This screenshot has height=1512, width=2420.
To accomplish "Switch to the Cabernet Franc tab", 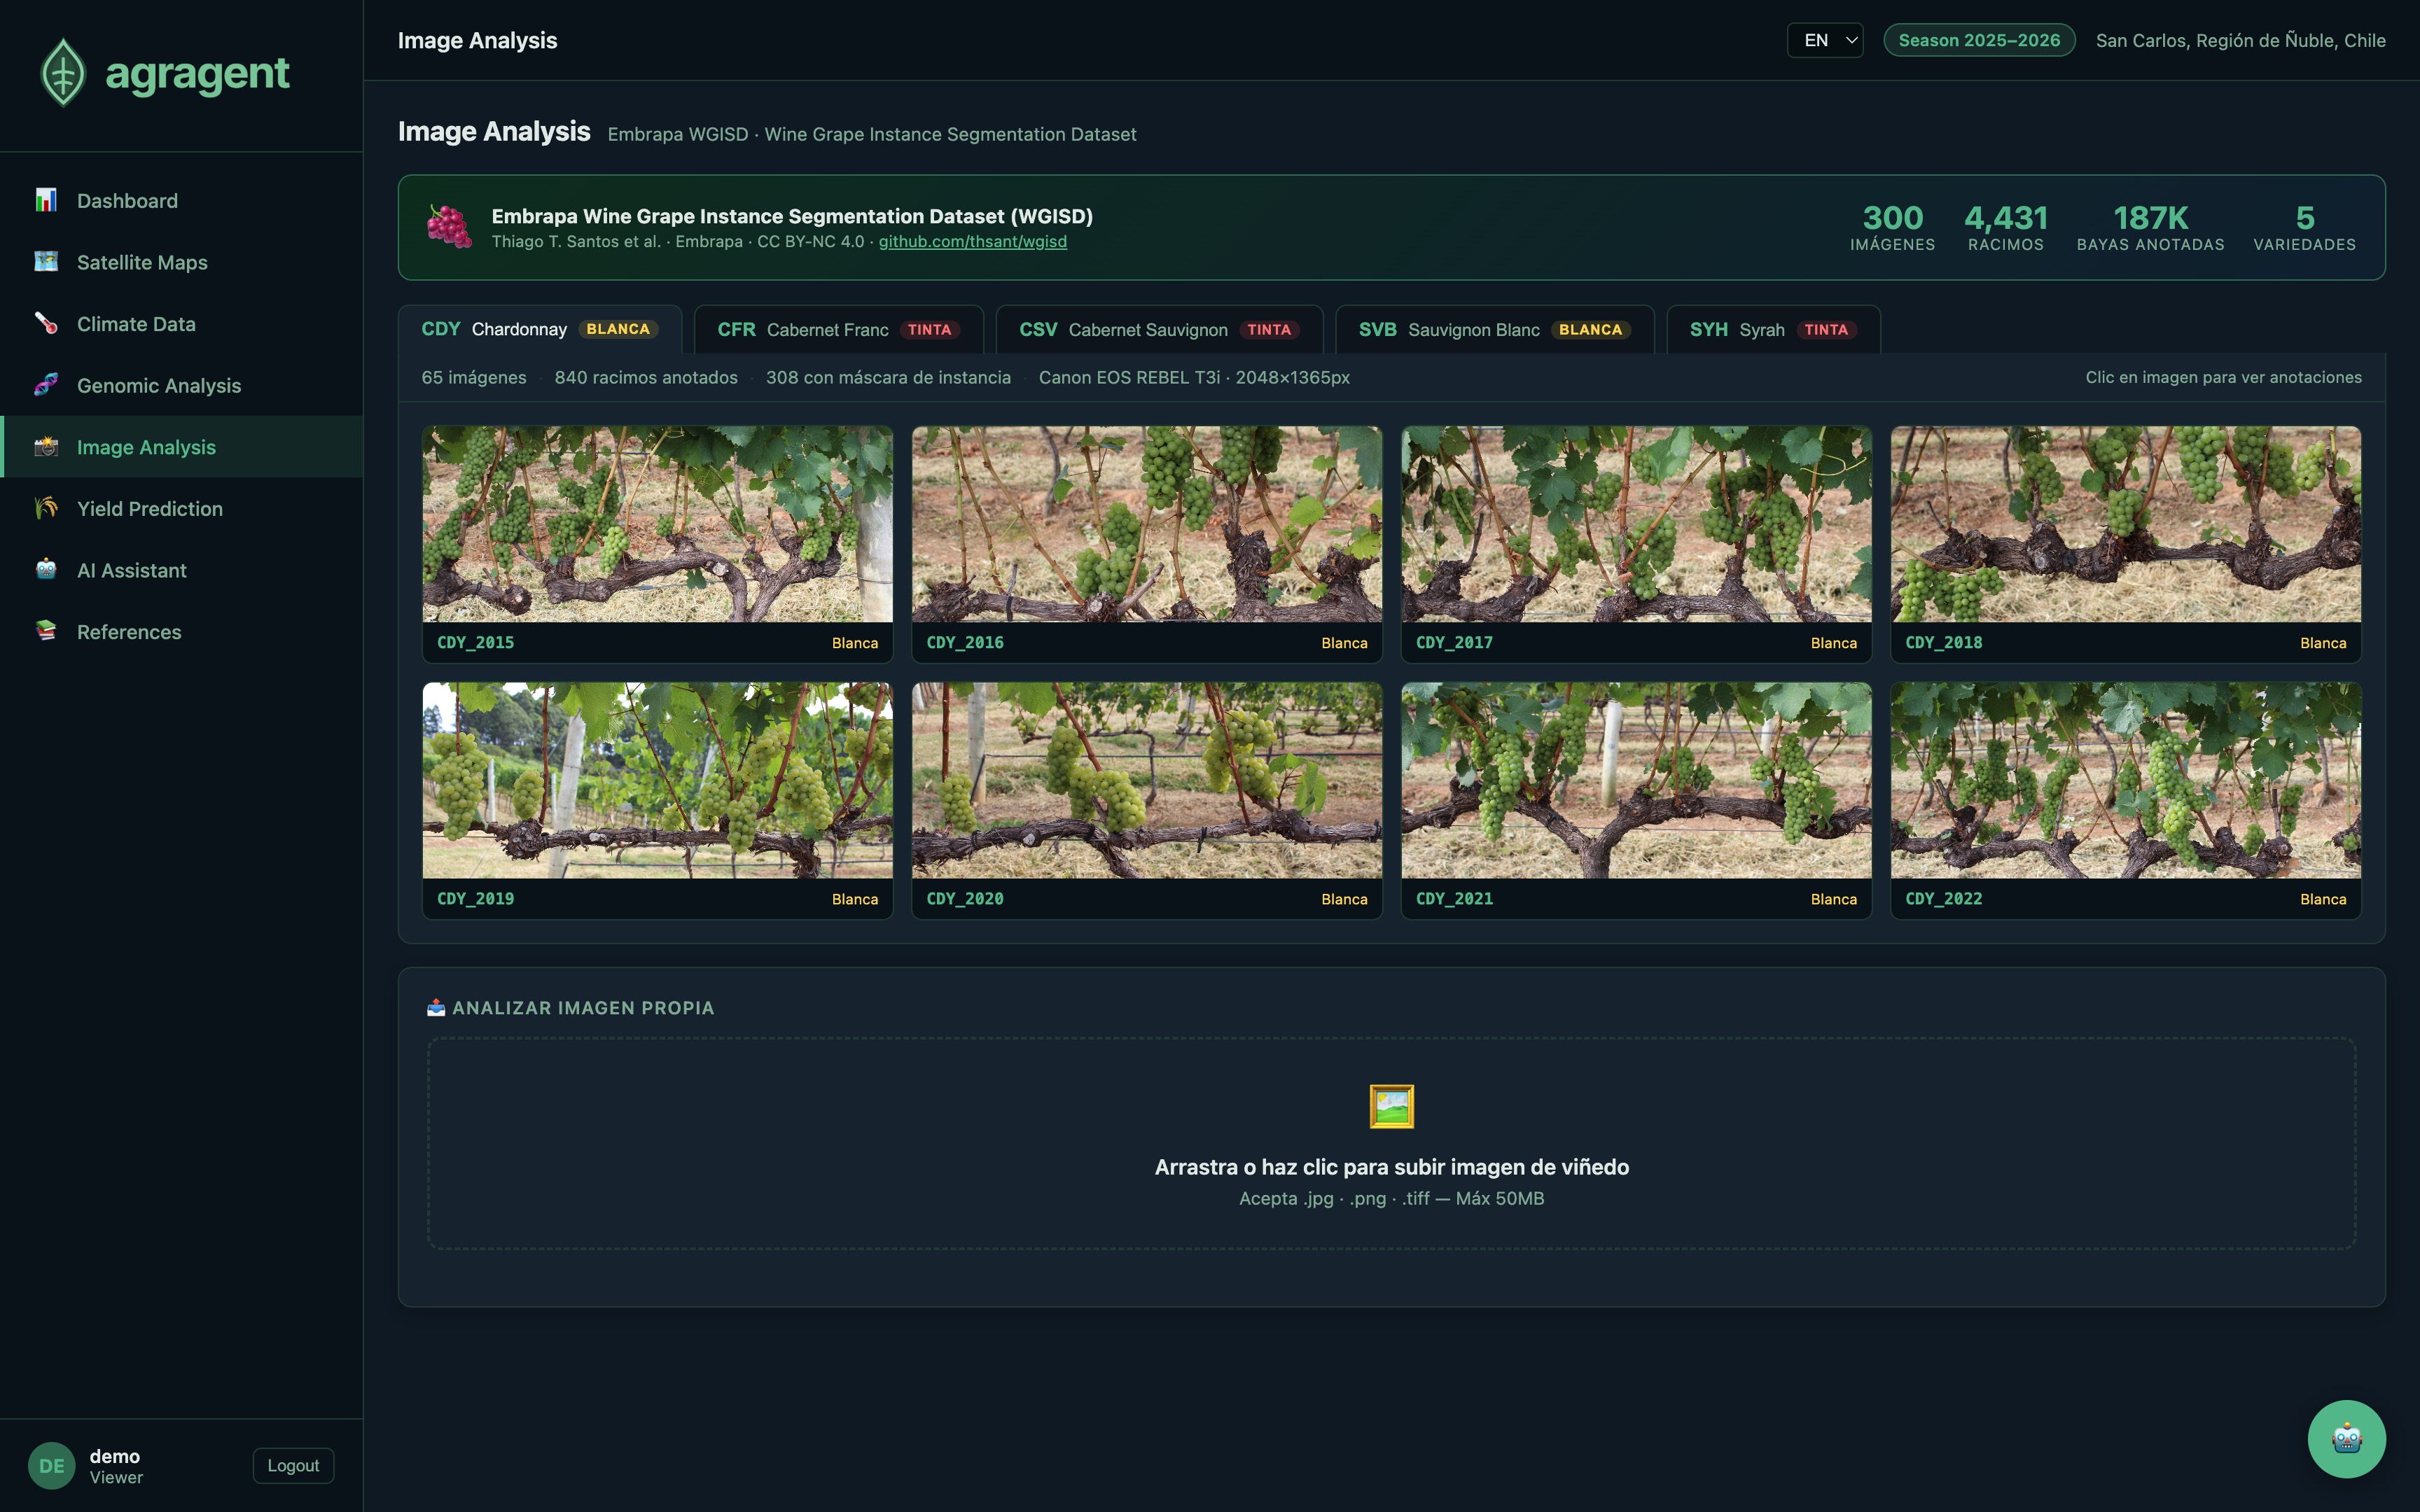I will [x=838, y=329].
